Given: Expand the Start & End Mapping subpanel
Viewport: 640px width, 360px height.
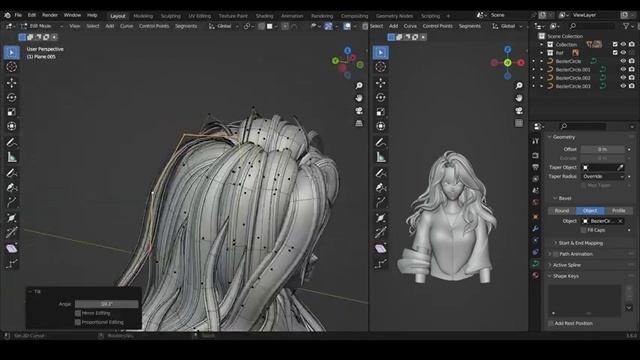Looking at the screenshot, I should (x=580, y=243).
